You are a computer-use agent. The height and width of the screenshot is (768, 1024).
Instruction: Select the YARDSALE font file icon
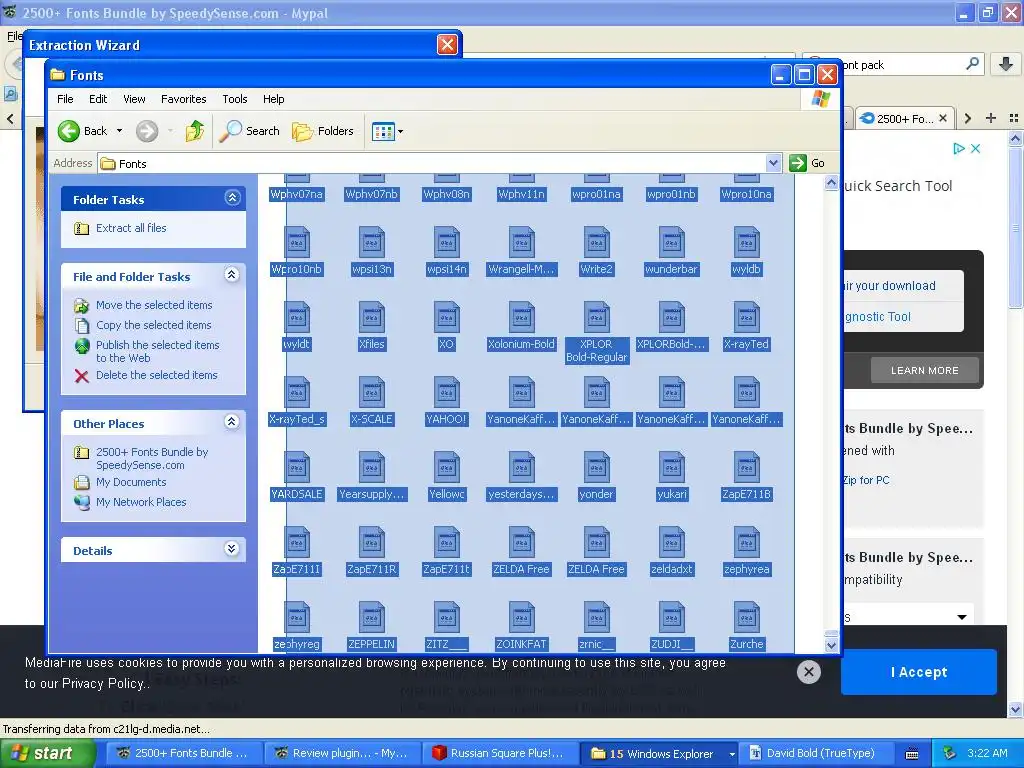pyautogui.click(x=296, y=468)
